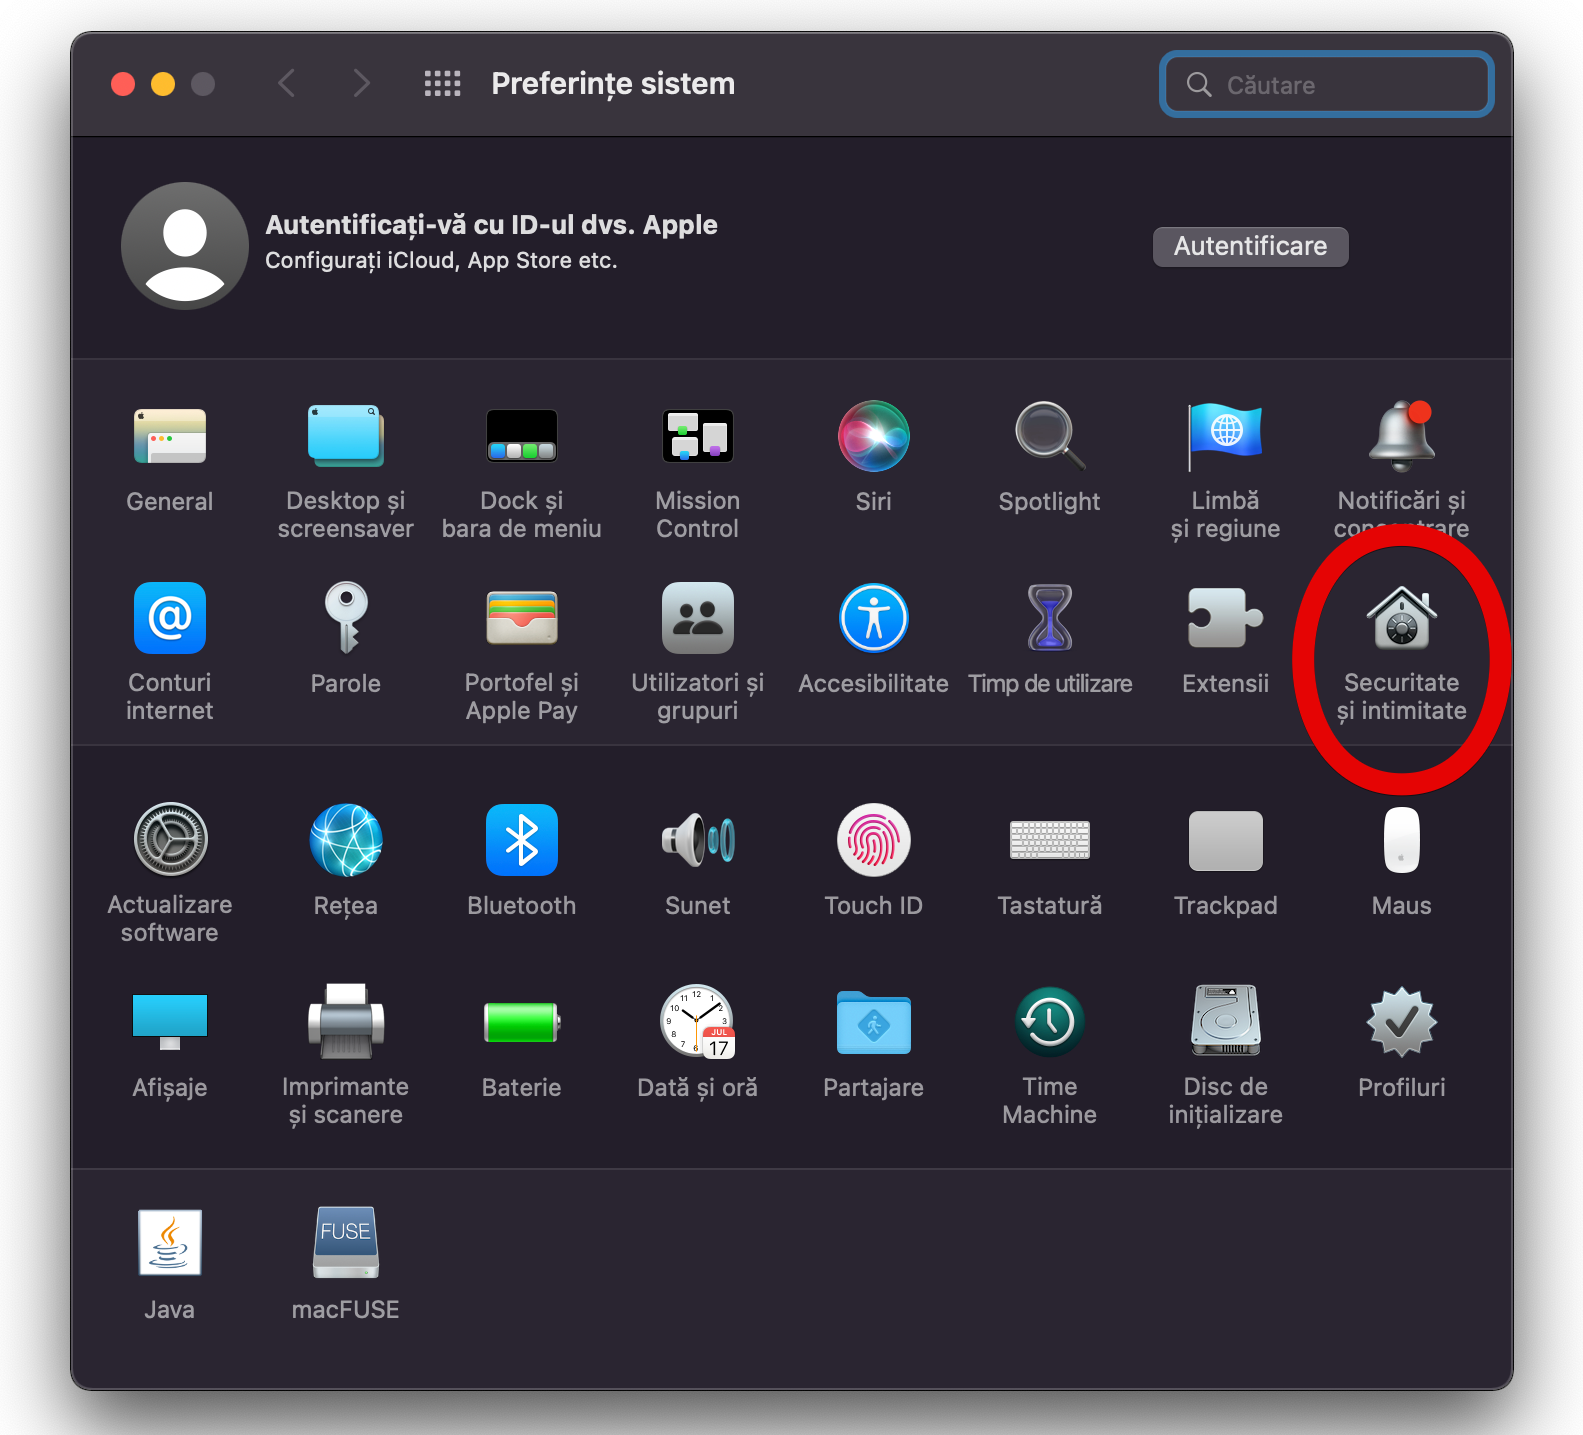Show all preferences grid button

pos(442,84)
